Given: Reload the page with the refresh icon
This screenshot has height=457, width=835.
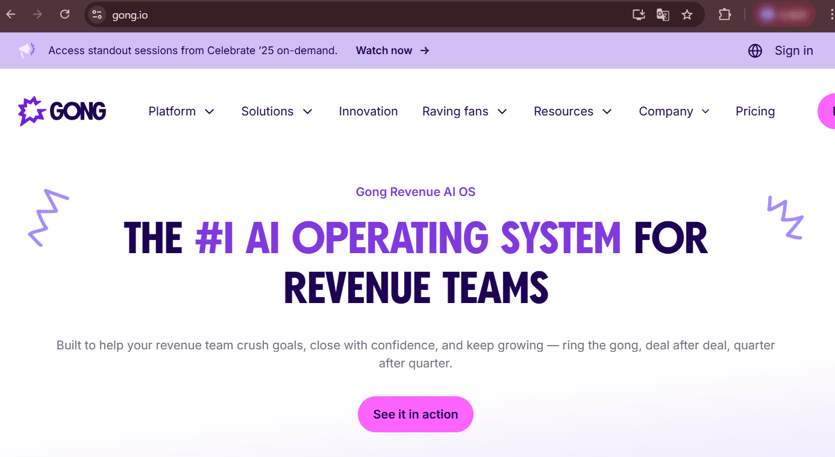Looking at the screenshot, I should (65, 15).
